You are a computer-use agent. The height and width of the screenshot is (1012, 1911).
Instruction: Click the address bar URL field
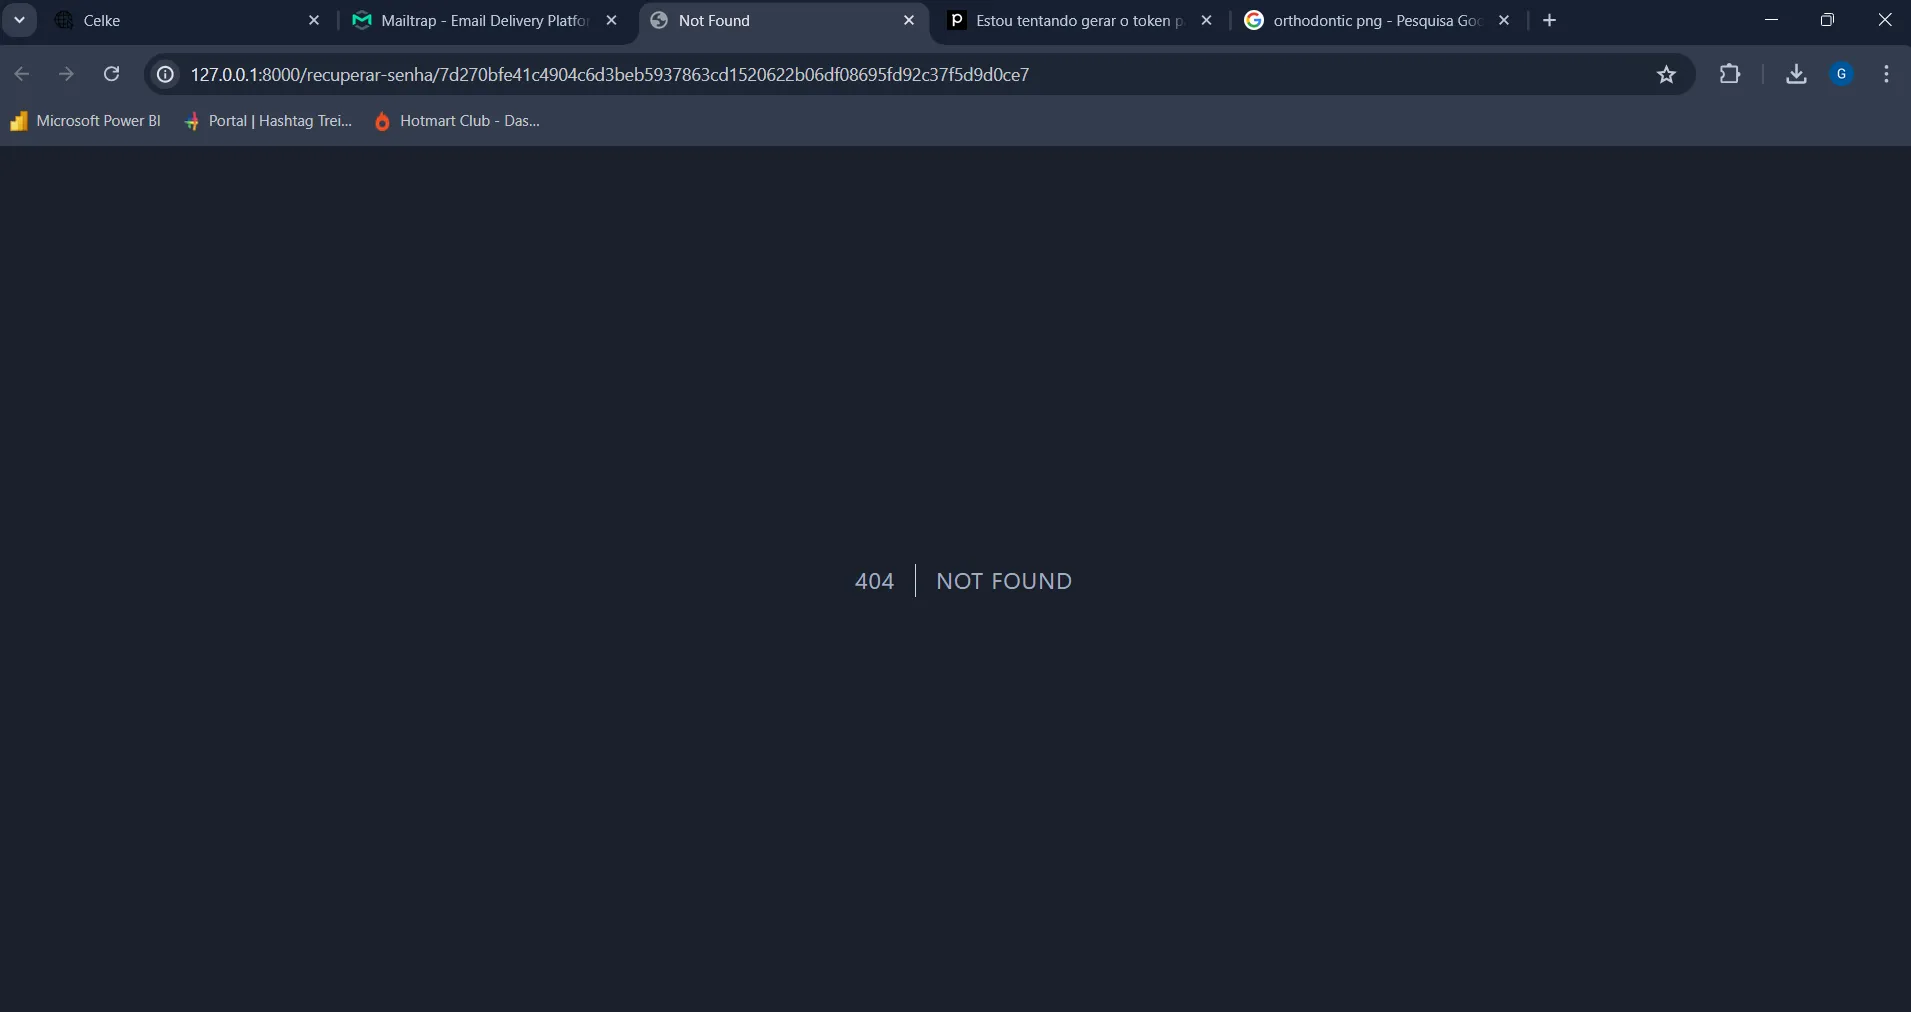800,74
